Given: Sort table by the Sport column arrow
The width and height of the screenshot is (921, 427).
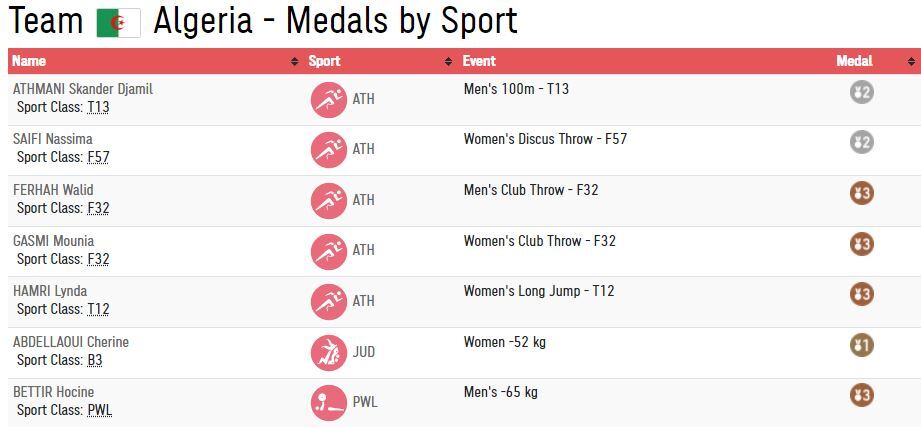Looking at the screenshot, I should click(x=449, y=62).
